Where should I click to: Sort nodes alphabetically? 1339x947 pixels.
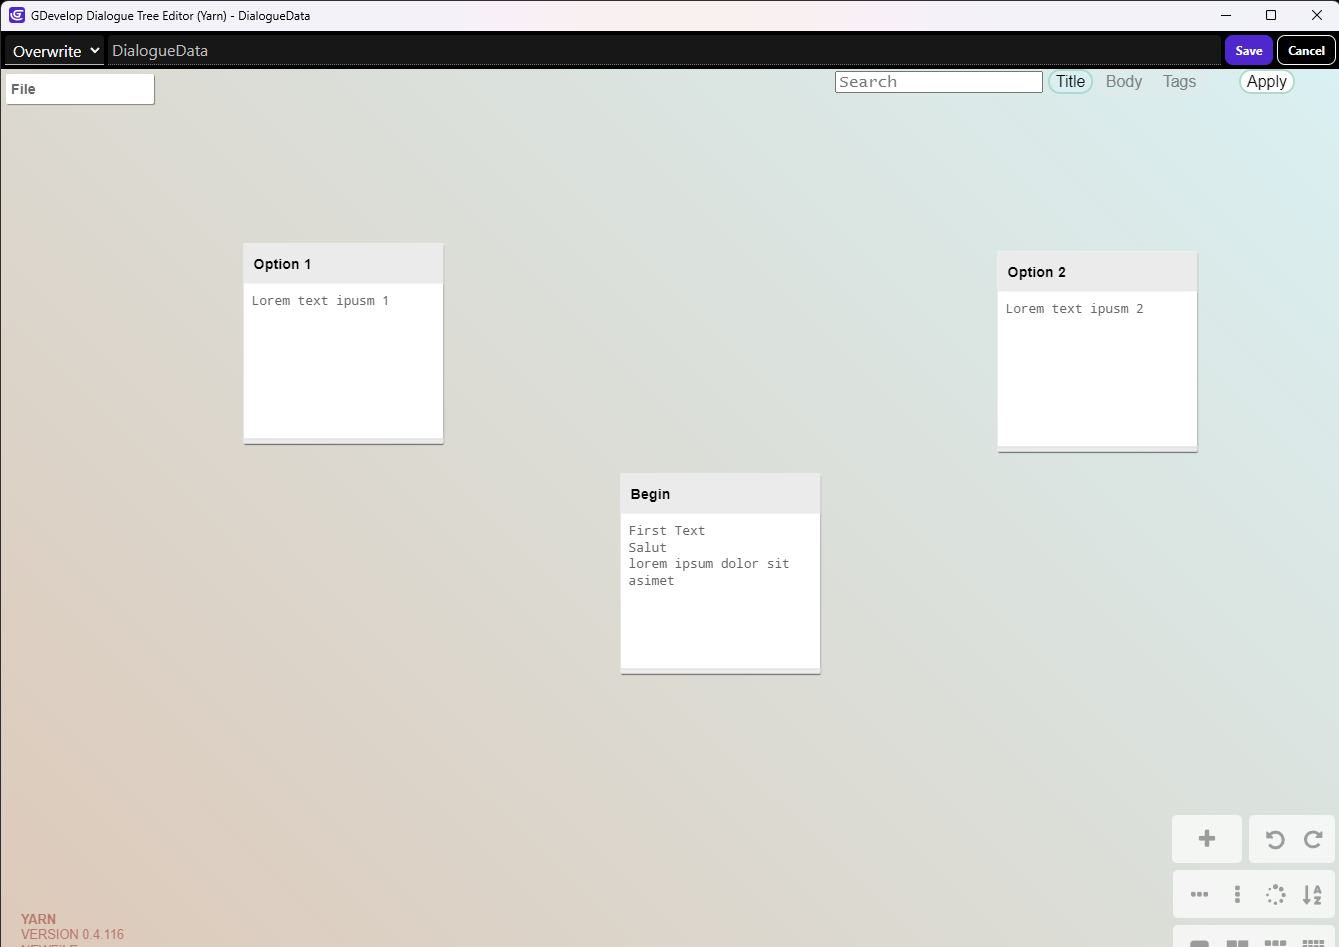tap(1313, 894)
